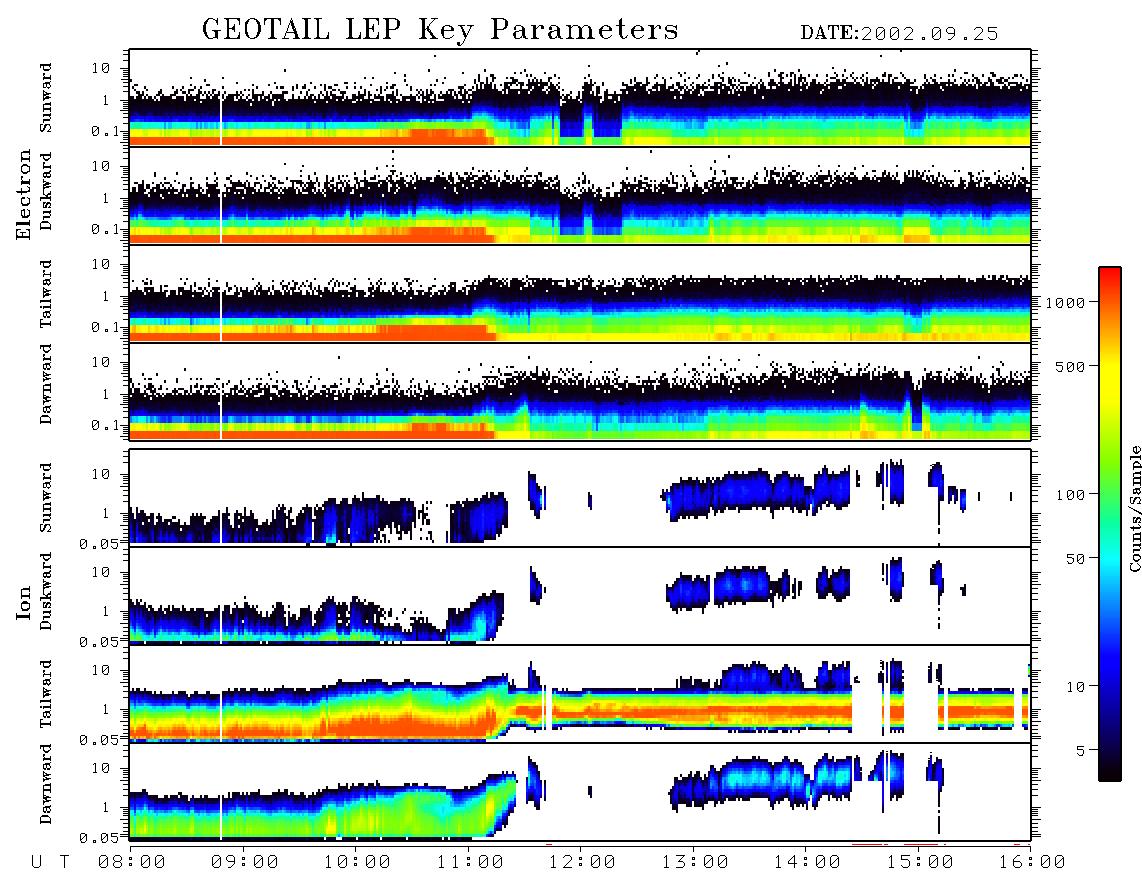
Task: Click the "16:00" time tick label
Action: pyautogui.click(x=1031, y=862)
